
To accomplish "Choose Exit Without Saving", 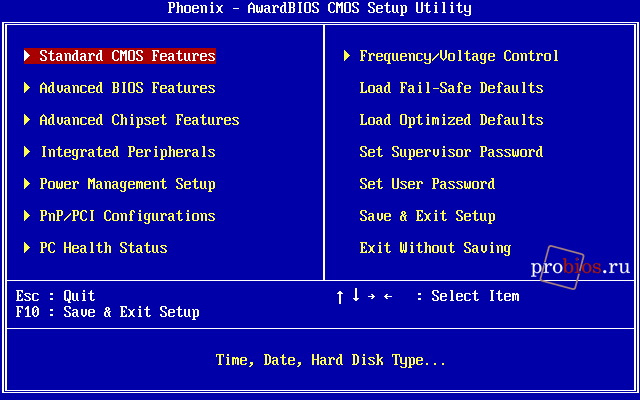I will click(x=435, y=248).
